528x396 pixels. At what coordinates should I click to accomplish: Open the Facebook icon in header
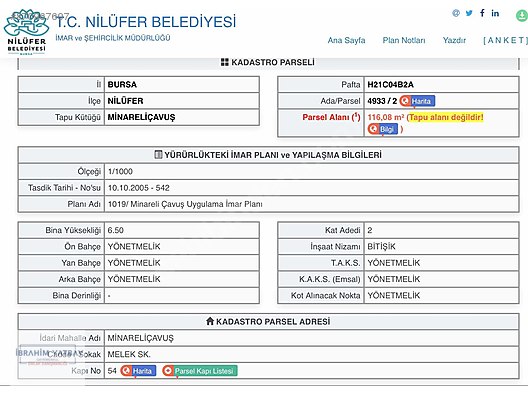(x=482, y=13)
